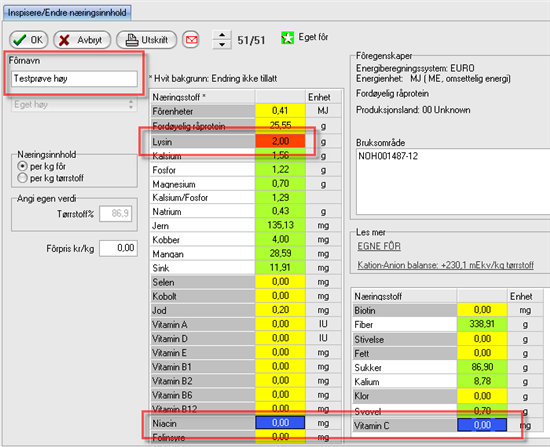Select the blue Vitamin C value cell
This screenshot has height=447, width=550.
(x=482, y=425)
